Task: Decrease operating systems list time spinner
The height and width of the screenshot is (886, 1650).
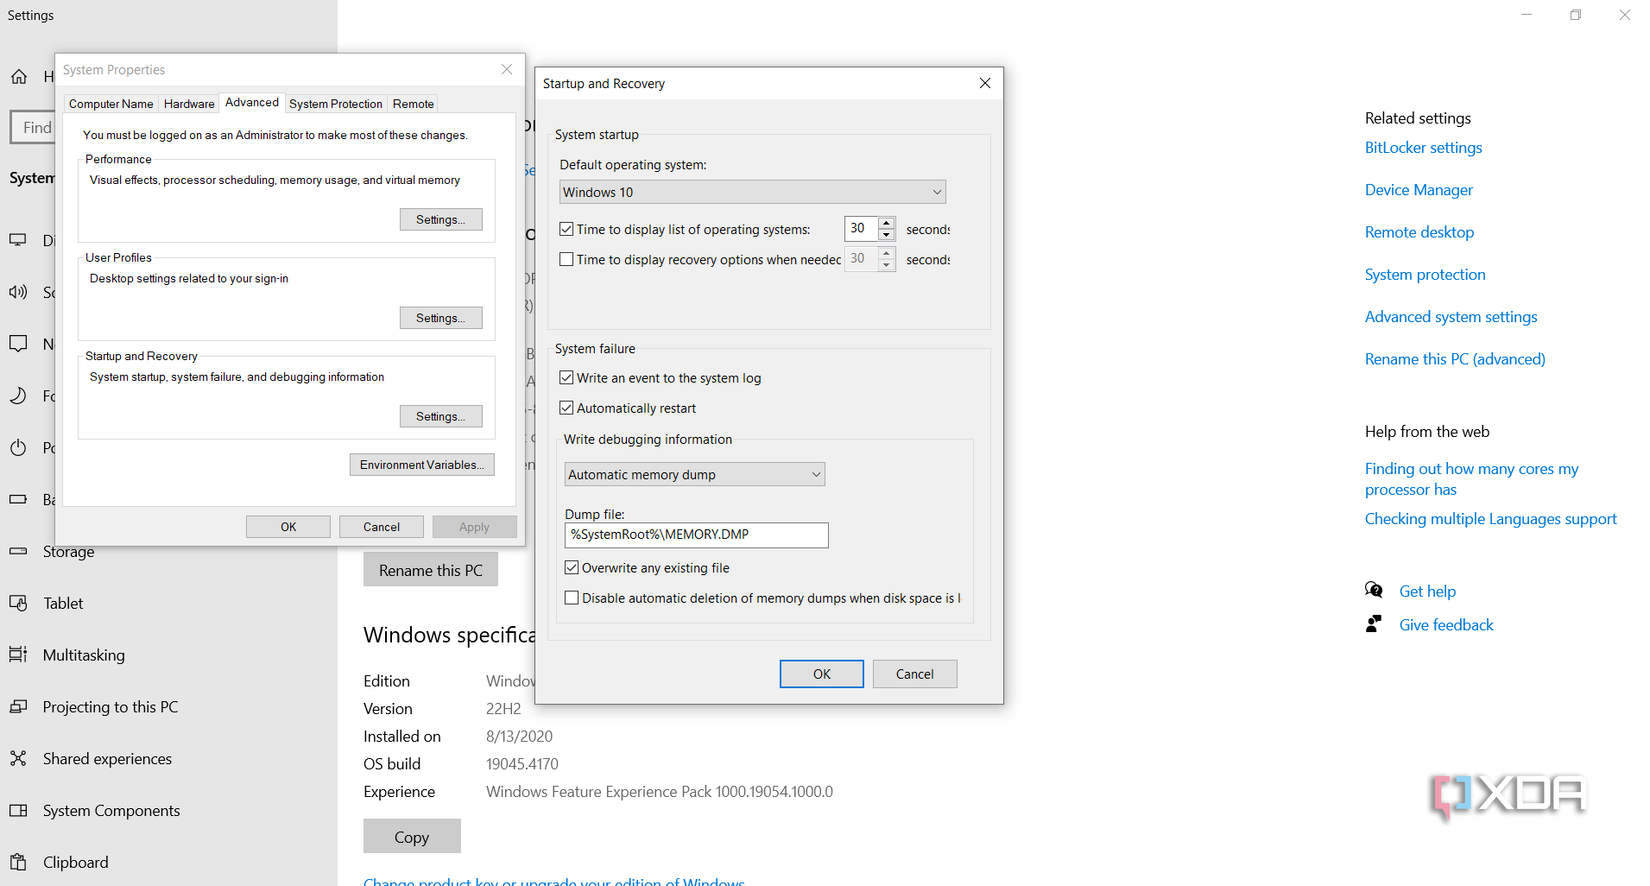Action: [886, 235]
